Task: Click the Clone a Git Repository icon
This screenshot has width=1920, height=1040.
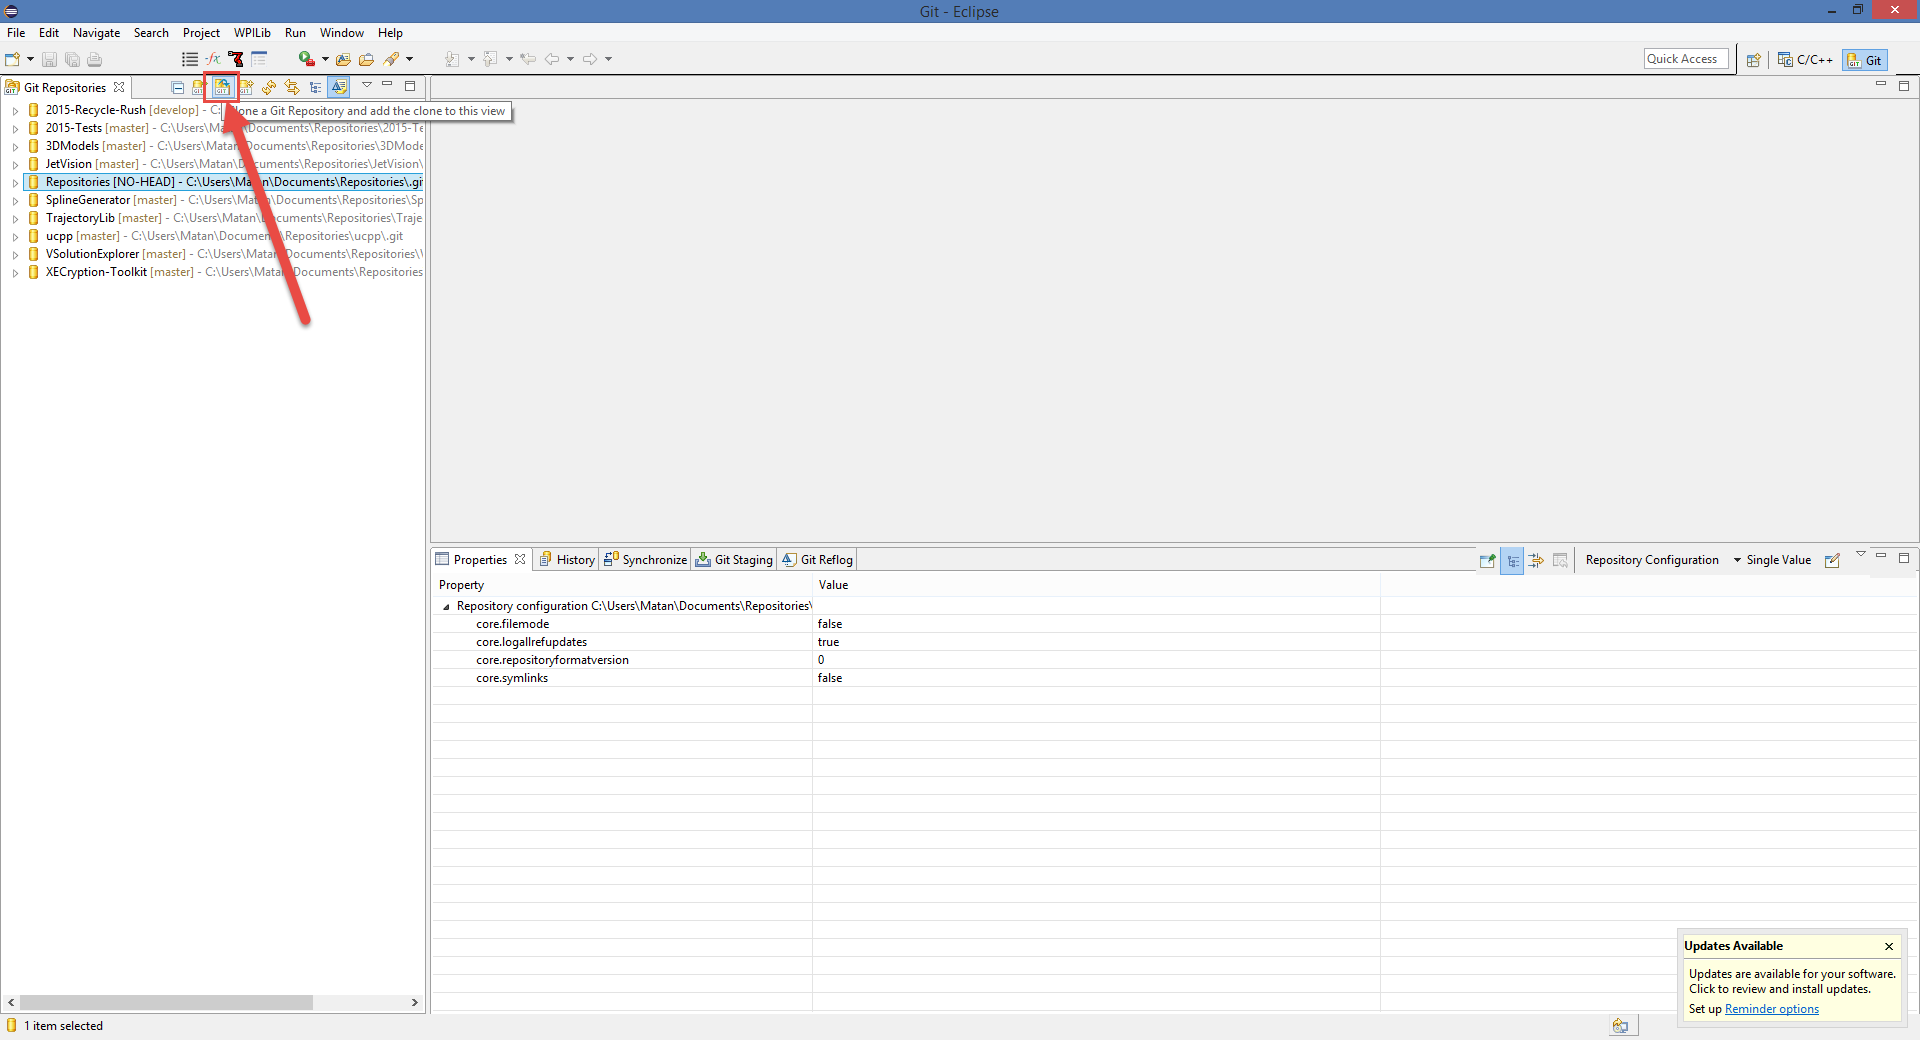Action: 222,87
